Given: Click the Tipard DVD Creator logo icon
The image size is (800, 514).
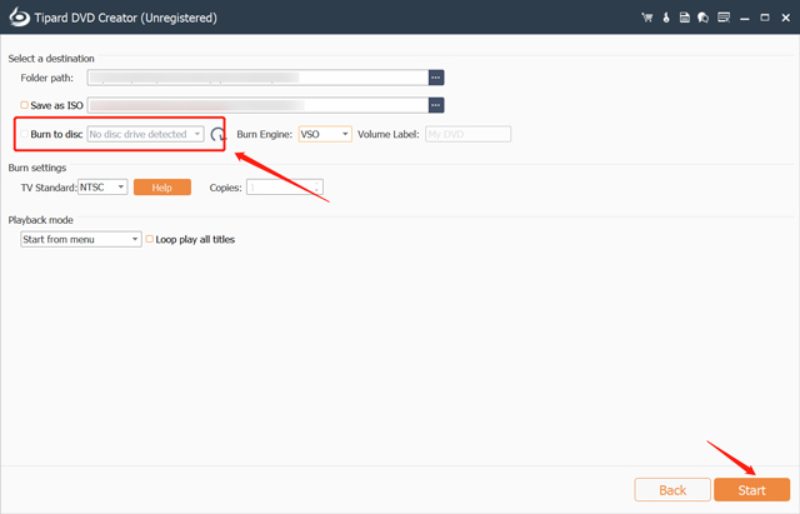Looking at the screenshot, I should (x=16, y=17).
